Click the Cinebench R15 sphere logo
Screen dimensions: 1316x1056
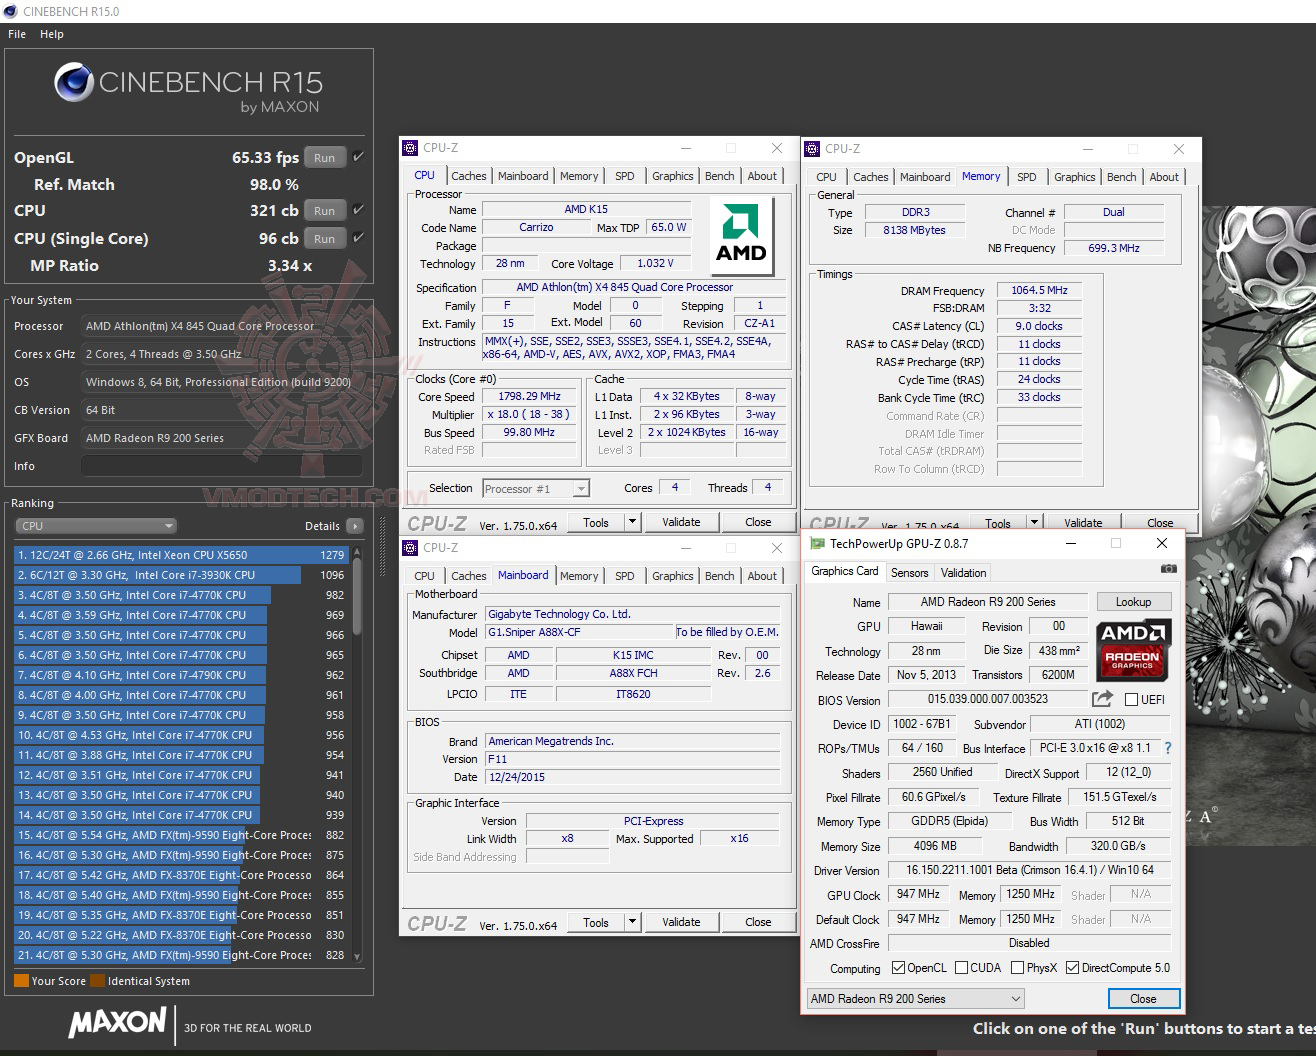coord(74,82)
